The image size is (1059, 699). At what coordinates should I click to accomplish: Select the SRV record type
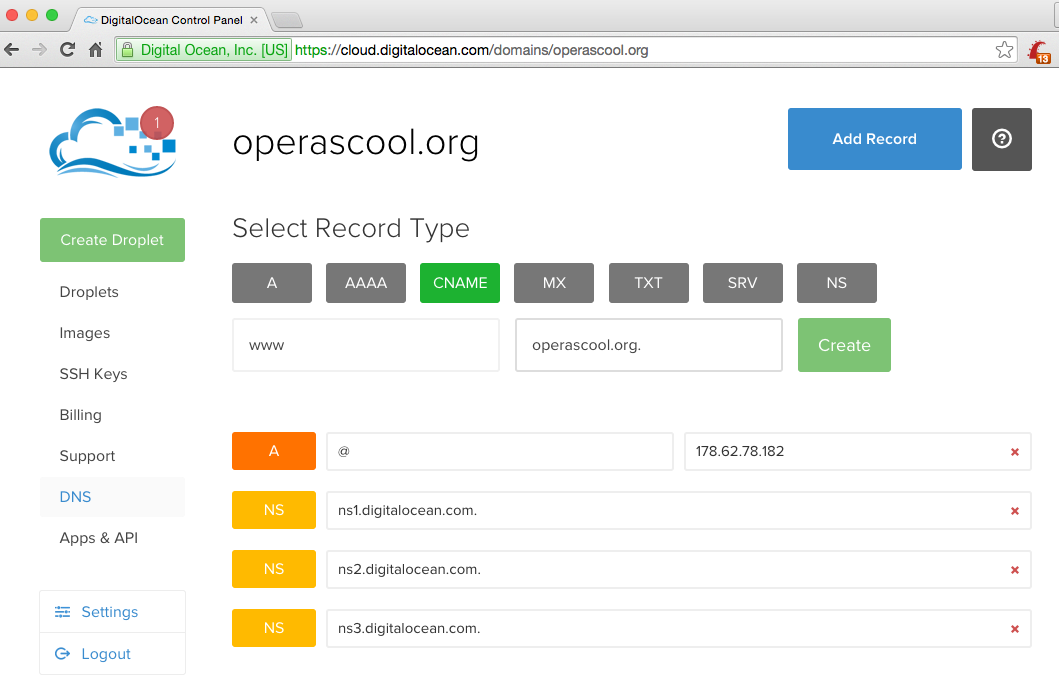tap(742, 283)
